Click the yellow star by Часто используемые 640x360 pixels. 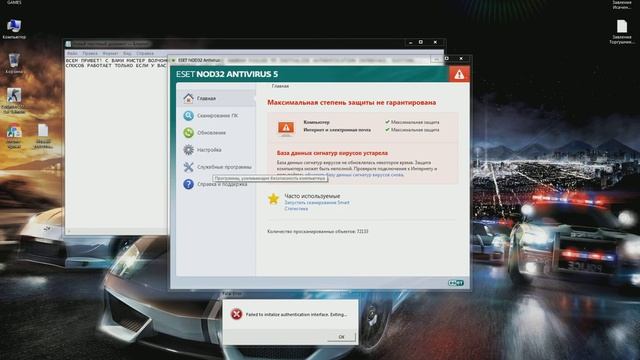273,199
